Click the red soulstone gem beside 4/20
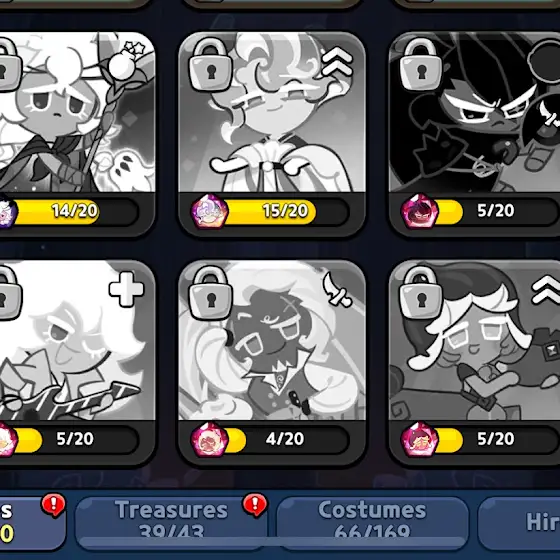The image size is (560, 560). tap(210, 439)
